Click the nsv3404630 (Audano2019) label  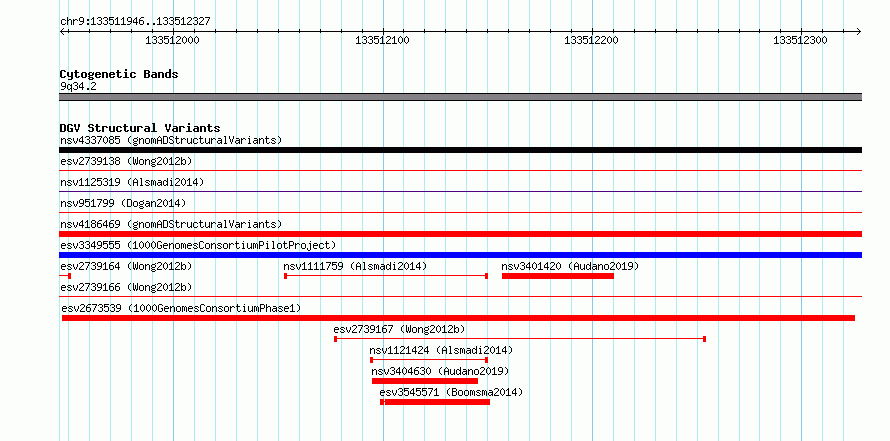pos(440,371)
